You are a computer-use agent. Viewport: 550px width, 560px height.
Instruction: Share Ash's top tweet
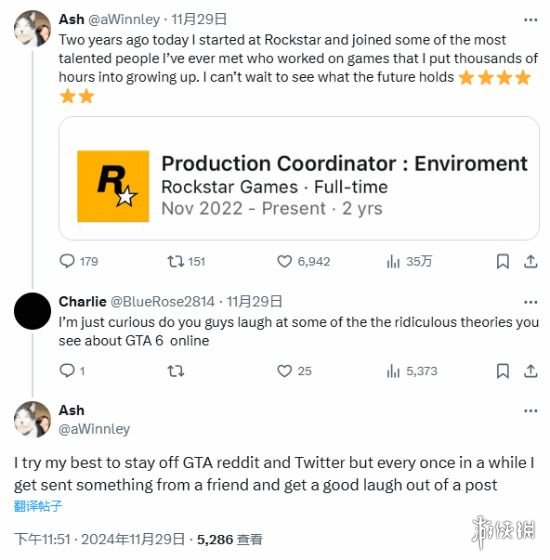tap(531, 261)
